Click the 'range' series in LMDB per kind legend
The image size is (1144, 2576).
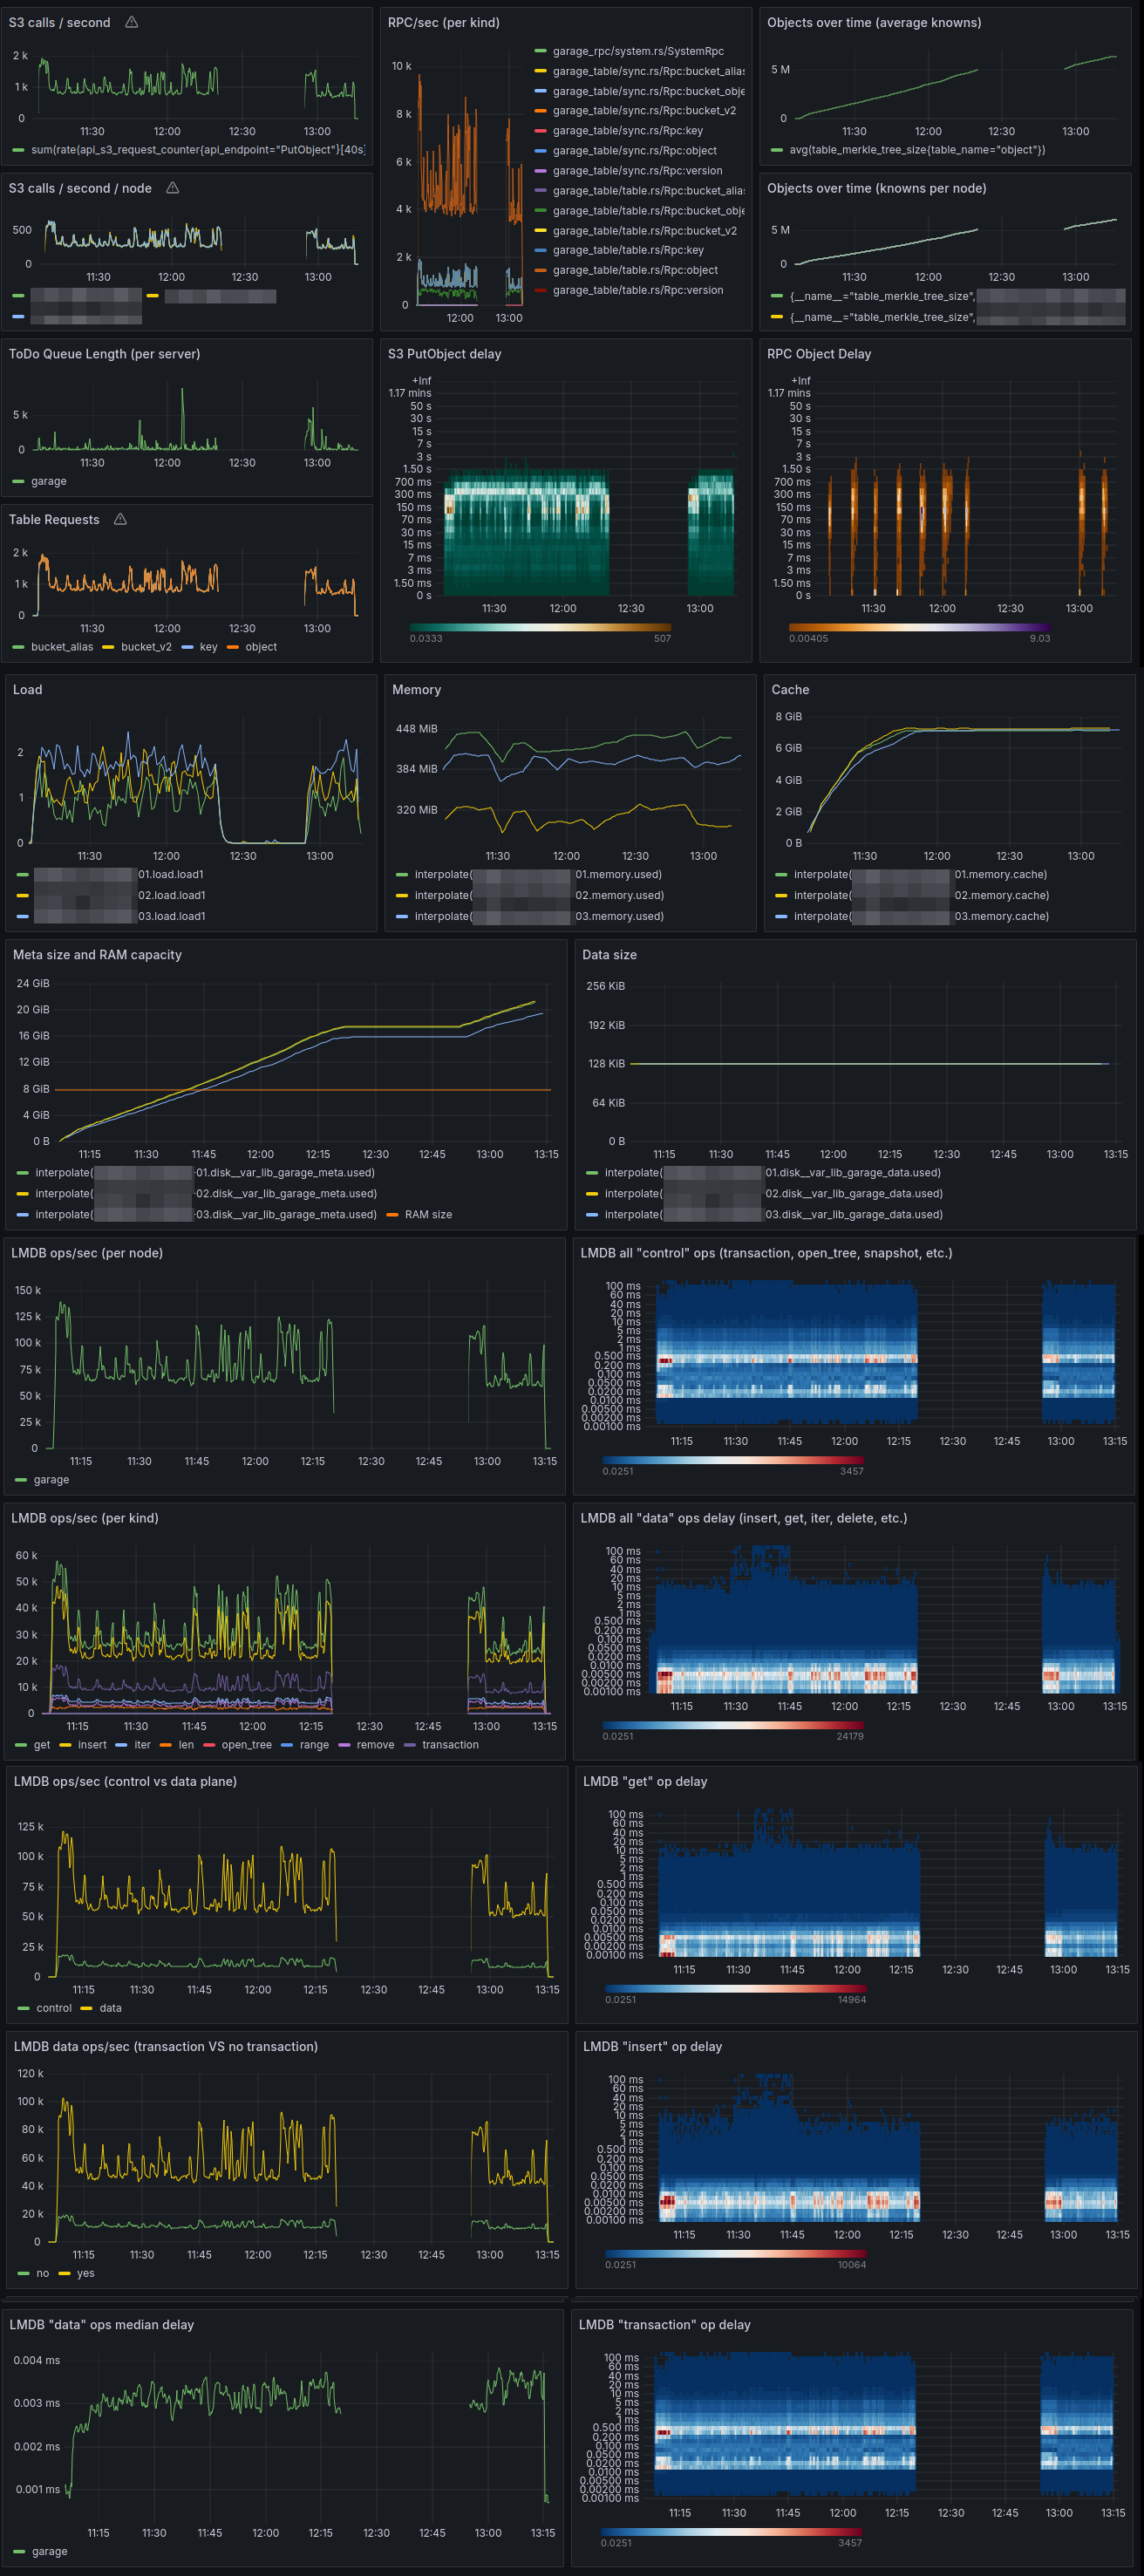click(x=314, y=1744)
